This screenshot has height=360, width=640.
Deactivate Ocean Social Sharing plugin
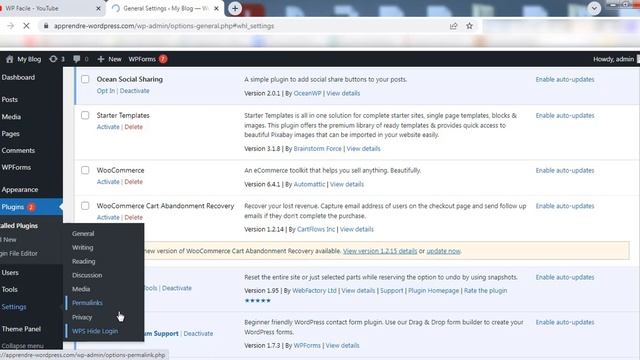[x=134, y=91]
